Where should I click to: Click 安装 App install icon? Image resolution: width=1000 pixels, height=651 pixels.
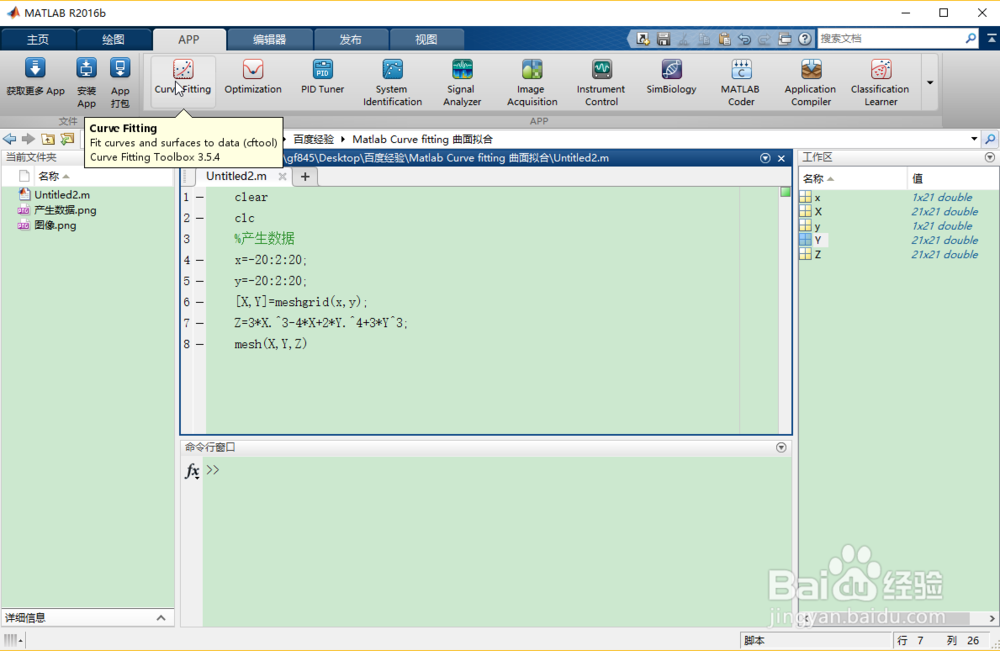(x=86, y=68)
